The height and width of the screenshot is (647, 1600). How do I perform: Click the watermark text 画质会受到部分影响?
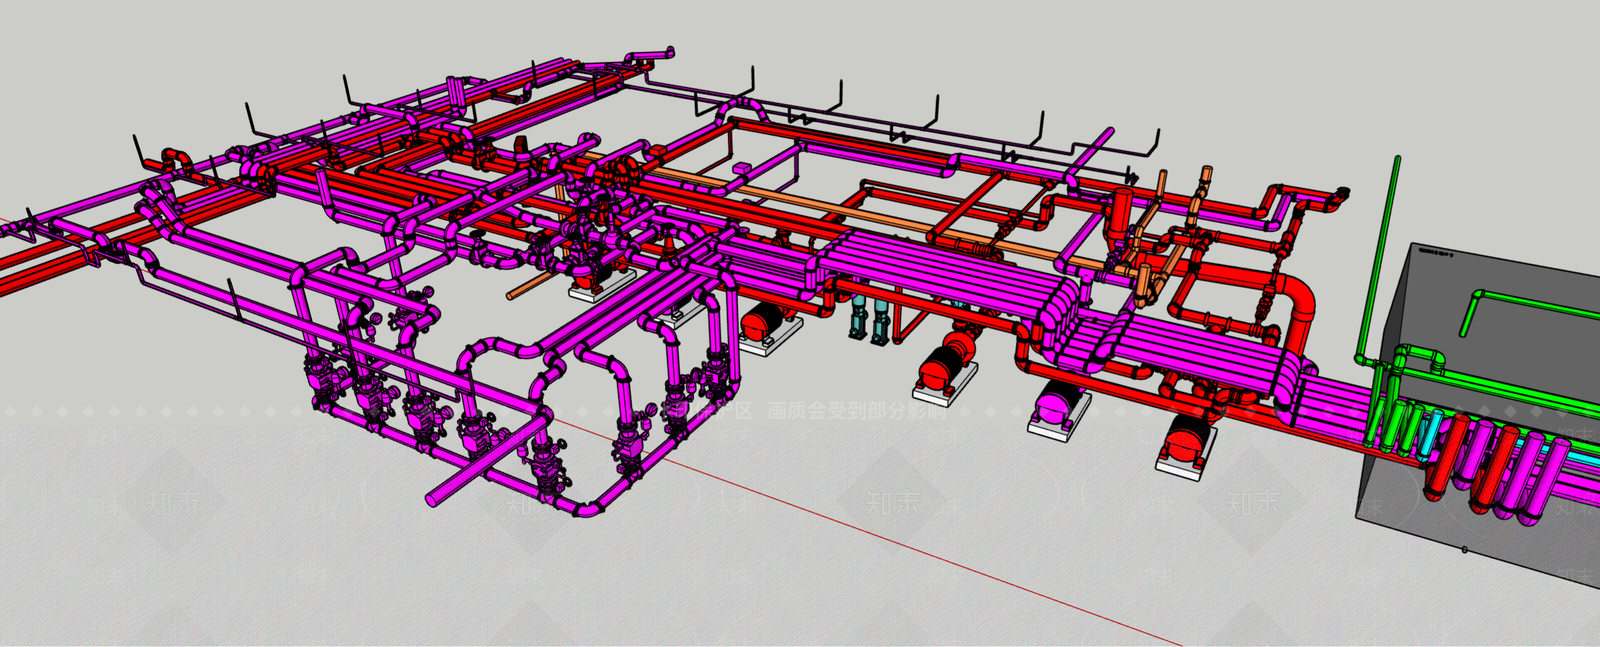coord(855,410)
